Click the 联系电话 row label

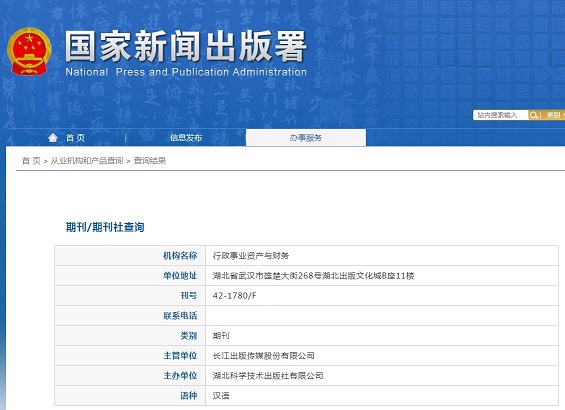pos(180,316)
